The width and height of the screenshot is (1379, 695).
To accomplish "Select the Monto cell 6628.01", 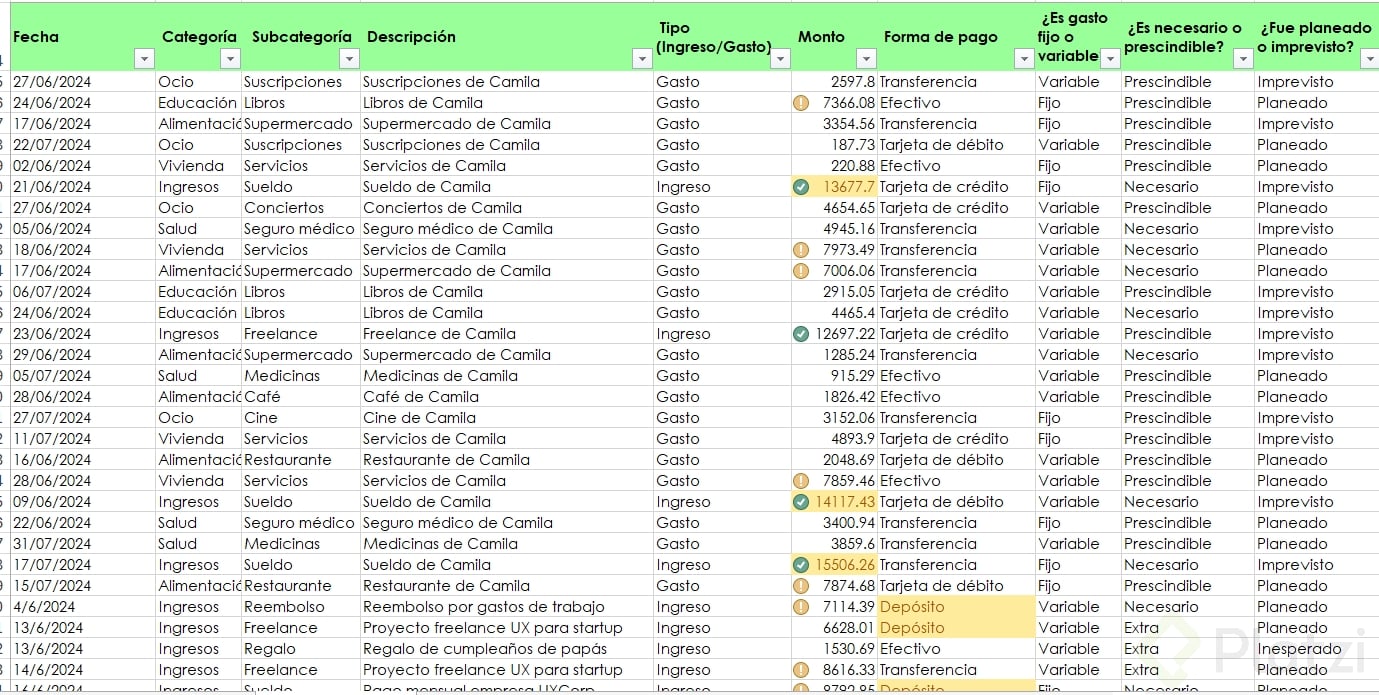I will 834,628.
